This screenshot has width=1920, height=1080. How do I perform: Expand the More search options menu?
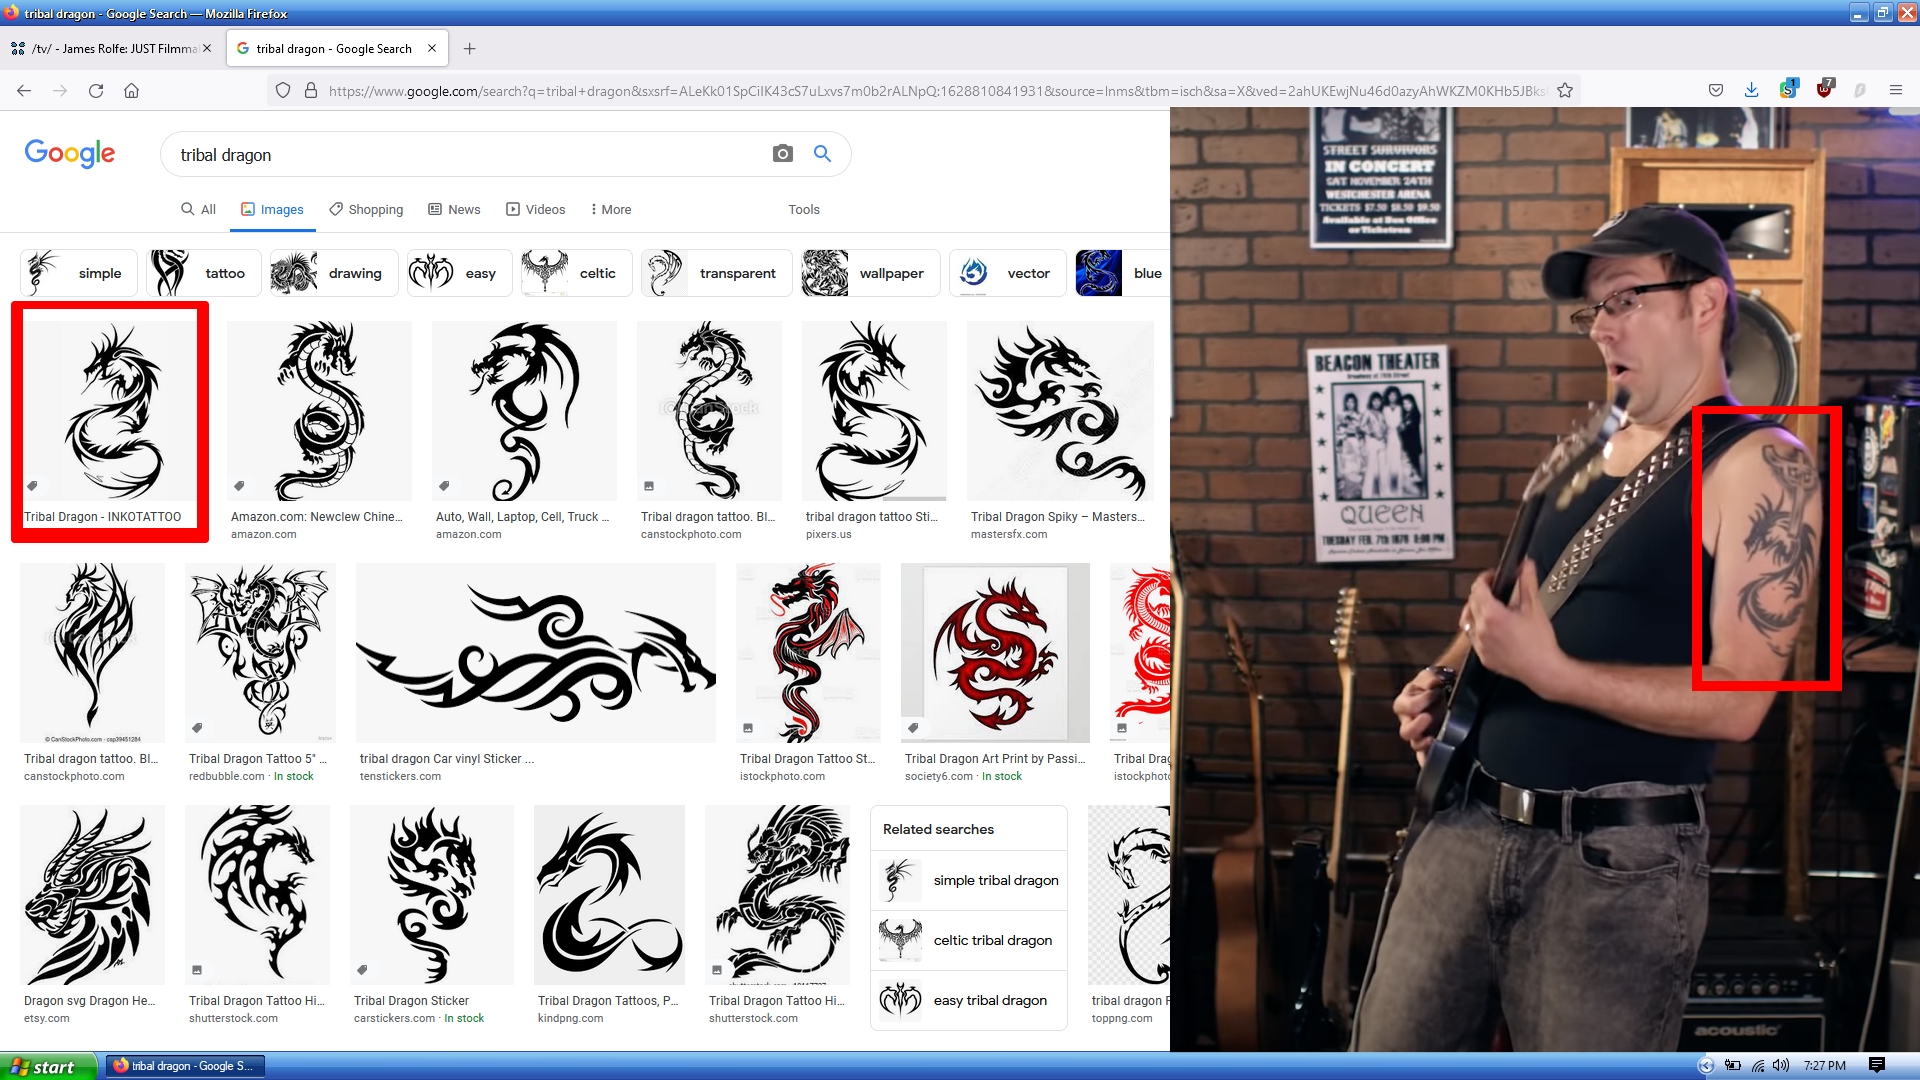tap(610, 209)
